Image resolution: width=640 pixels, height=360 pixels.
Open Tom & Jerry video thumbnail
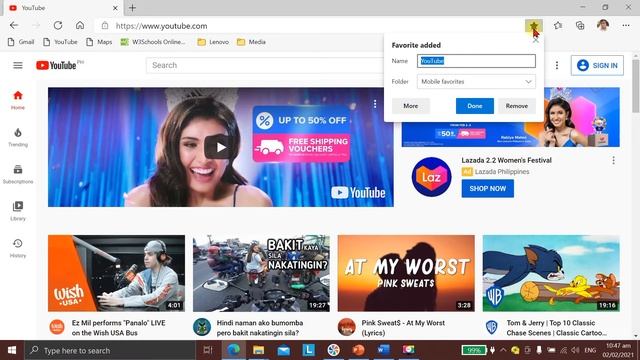tap(551, 273)
